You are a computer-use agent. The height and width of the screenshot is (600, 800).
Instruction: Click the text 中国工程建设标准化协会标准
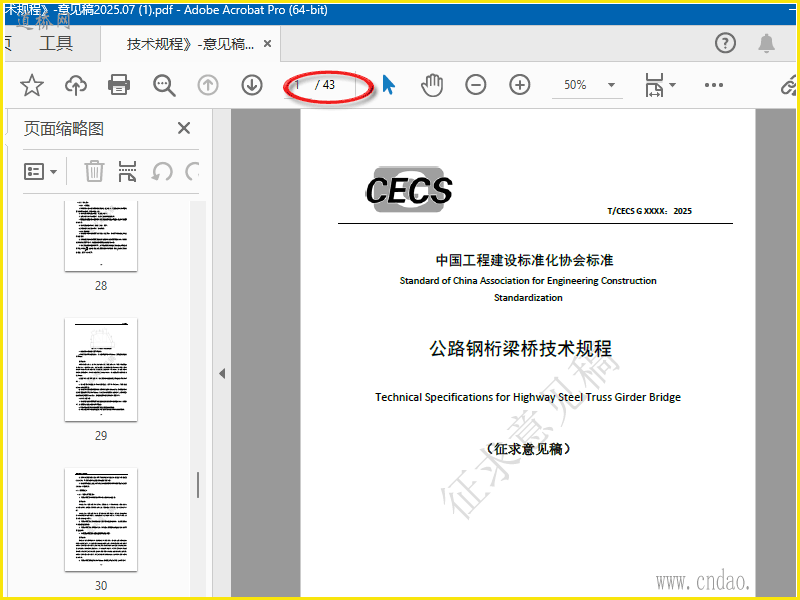[x=524, y=260]
